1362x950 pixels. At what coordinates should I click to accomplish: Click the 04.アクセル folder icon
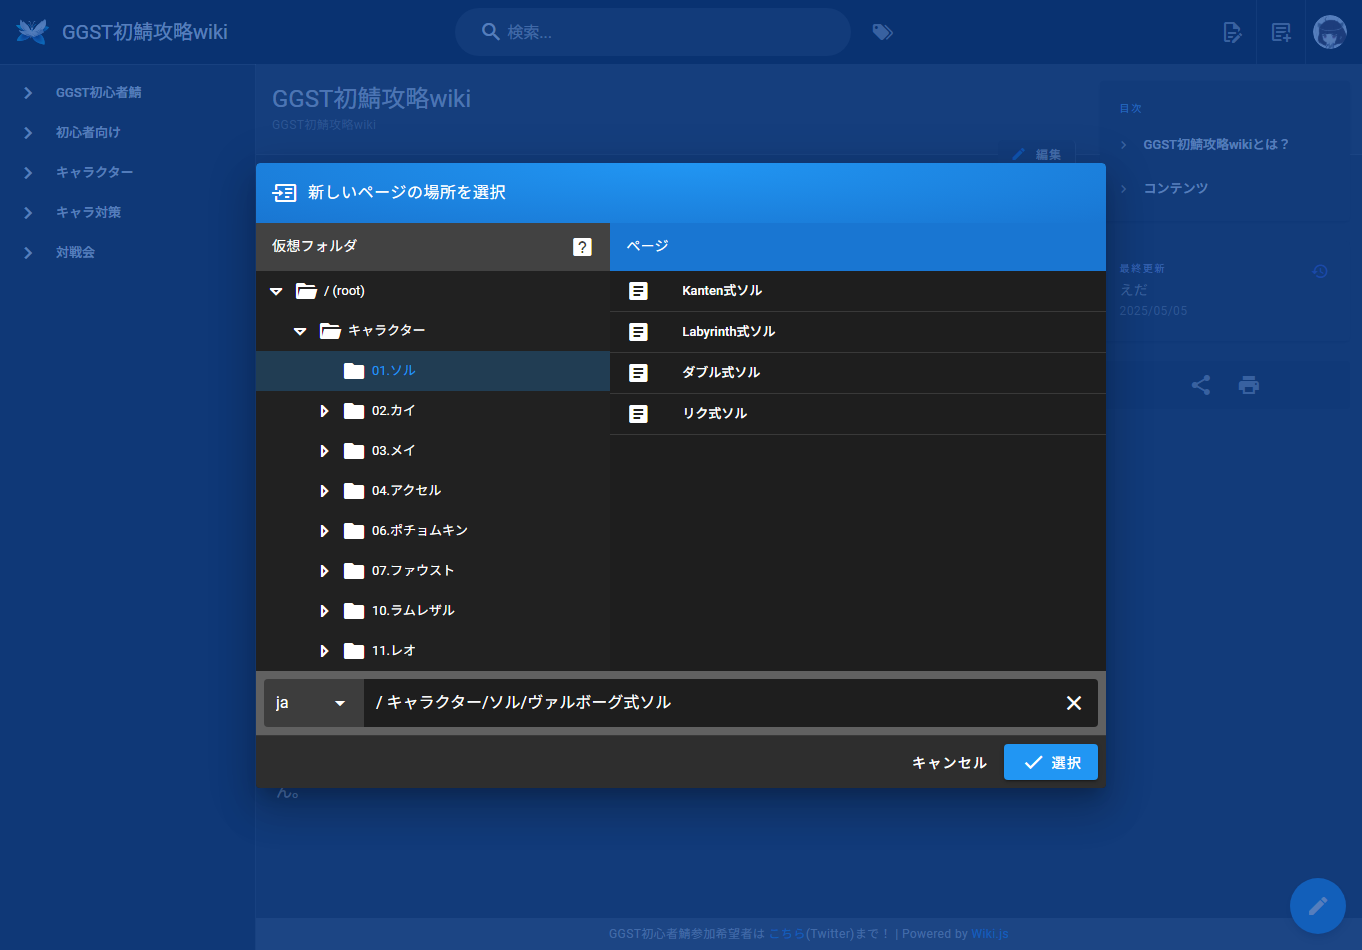click(x=354, y=491)
